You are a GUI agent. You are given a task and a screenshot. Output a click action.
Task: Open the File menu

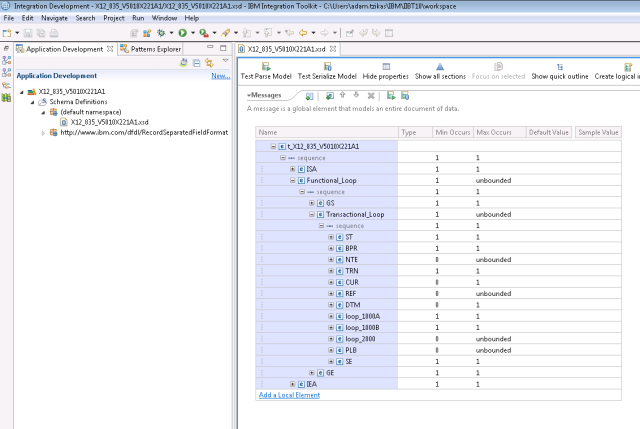pyautogui.click(x=9, y=18)
